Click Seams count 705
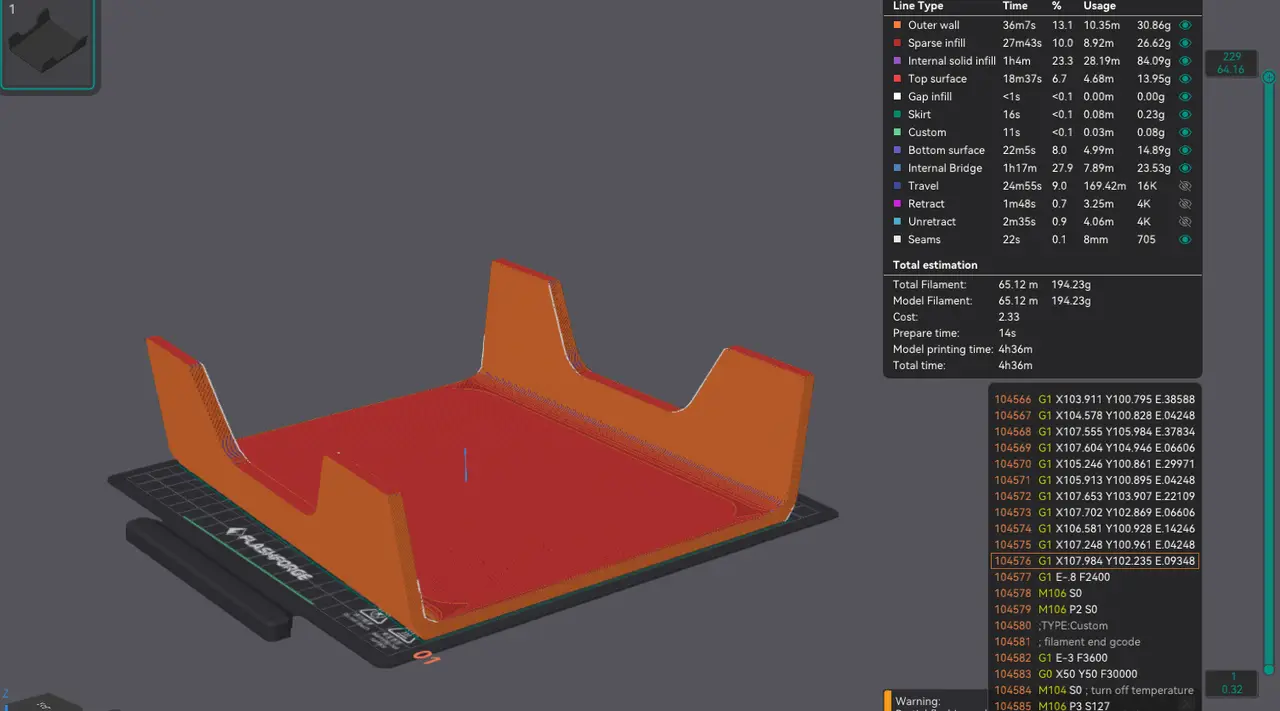 (1146, 239)
